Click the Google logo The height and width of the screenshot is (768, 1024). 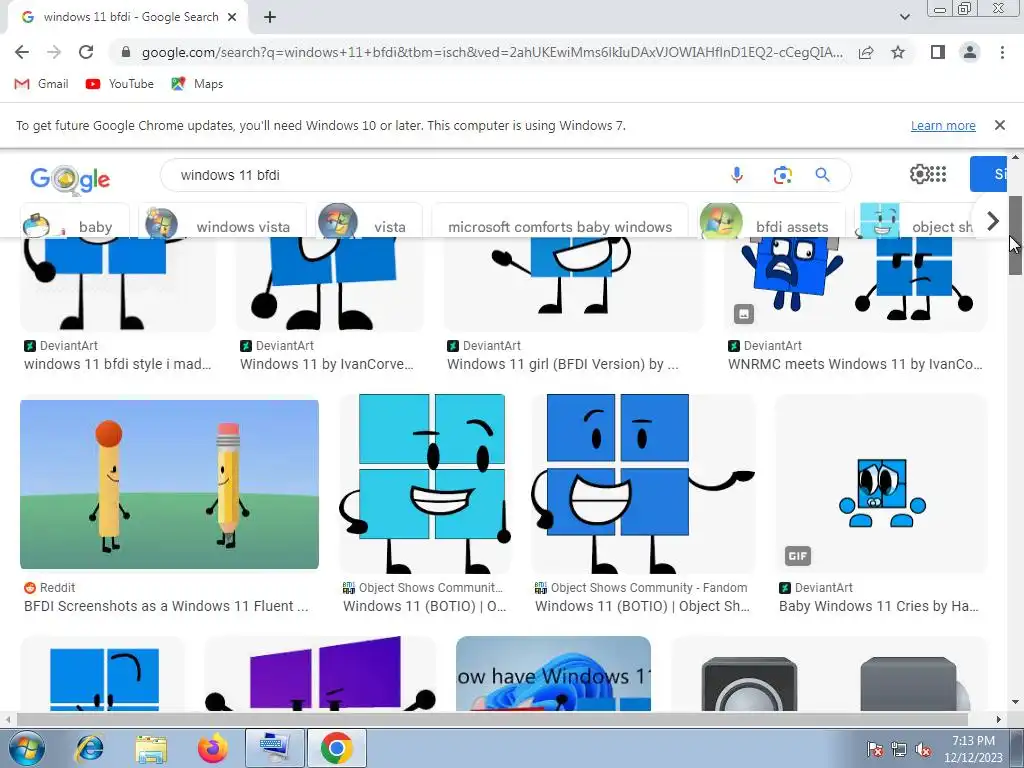[x=70, y=179]
